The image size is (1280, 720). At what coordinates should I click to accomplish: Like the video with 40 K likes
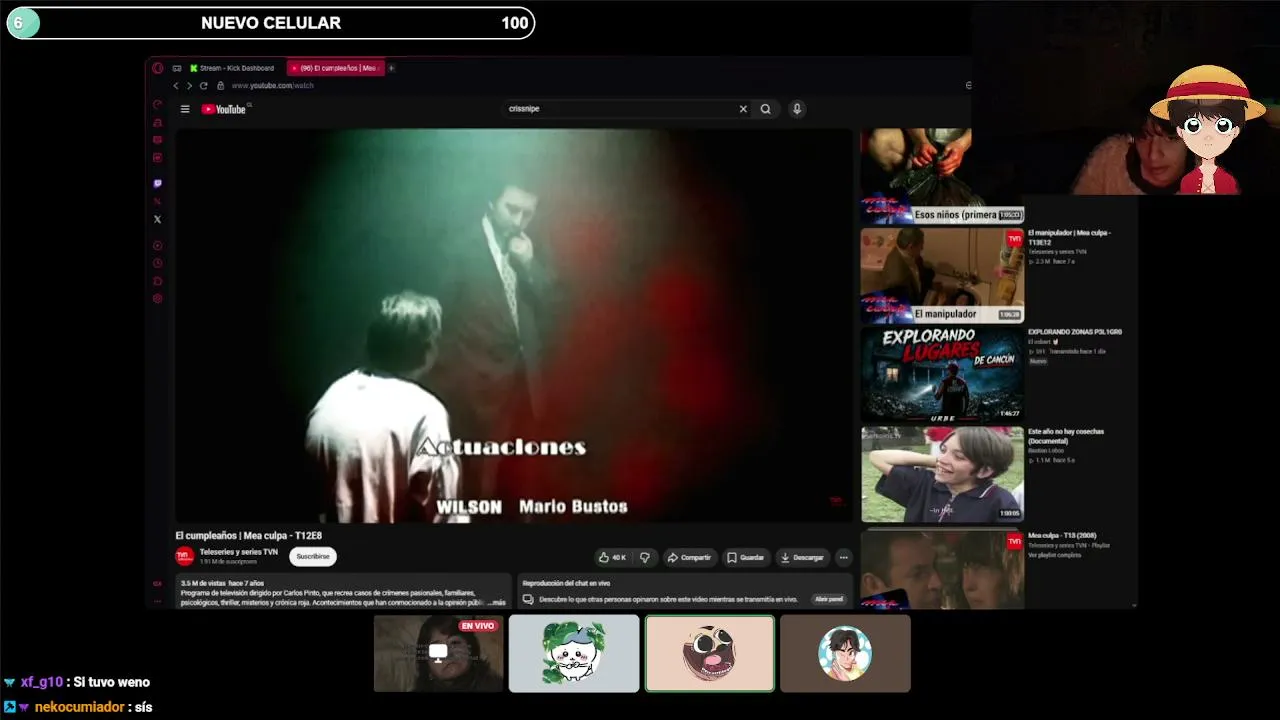(613, 557)
